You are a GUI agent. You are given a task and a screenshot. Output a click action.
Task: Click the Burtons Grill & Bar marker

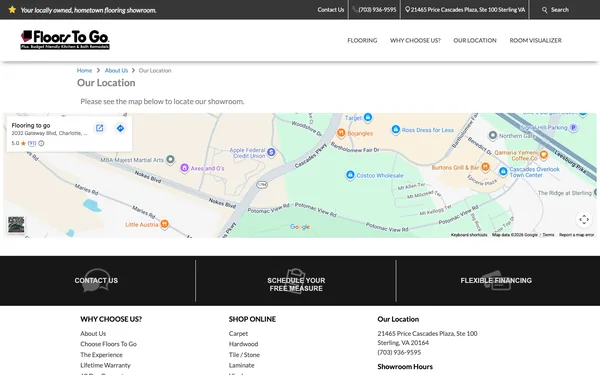coord(485,167)
